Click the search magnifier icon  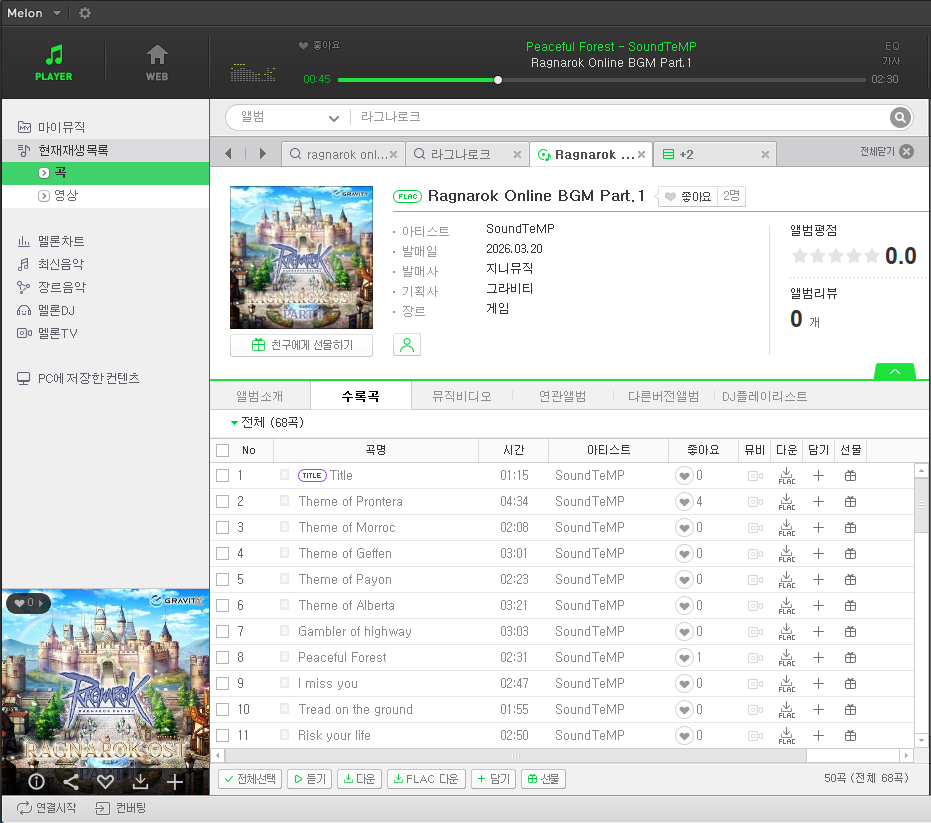pyautogui.click(x=900, y=118)
